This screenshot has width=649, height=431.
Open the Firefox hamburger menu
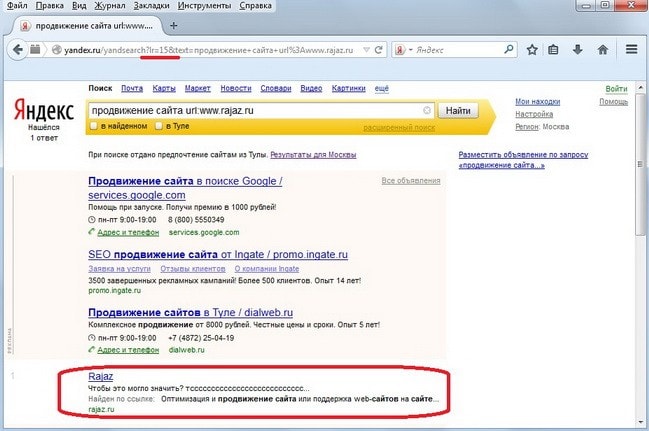(x=631, y=48)
